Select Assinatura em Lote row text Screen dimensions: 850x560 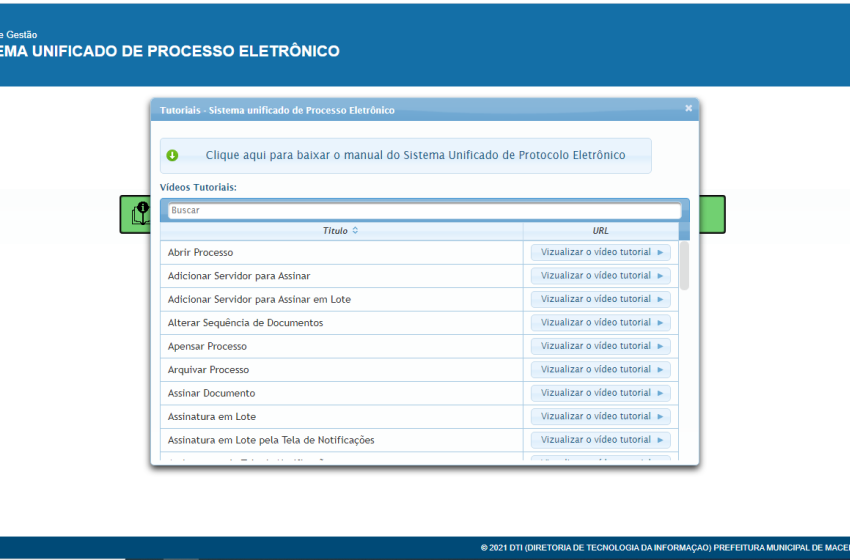[x=212, y=417]
